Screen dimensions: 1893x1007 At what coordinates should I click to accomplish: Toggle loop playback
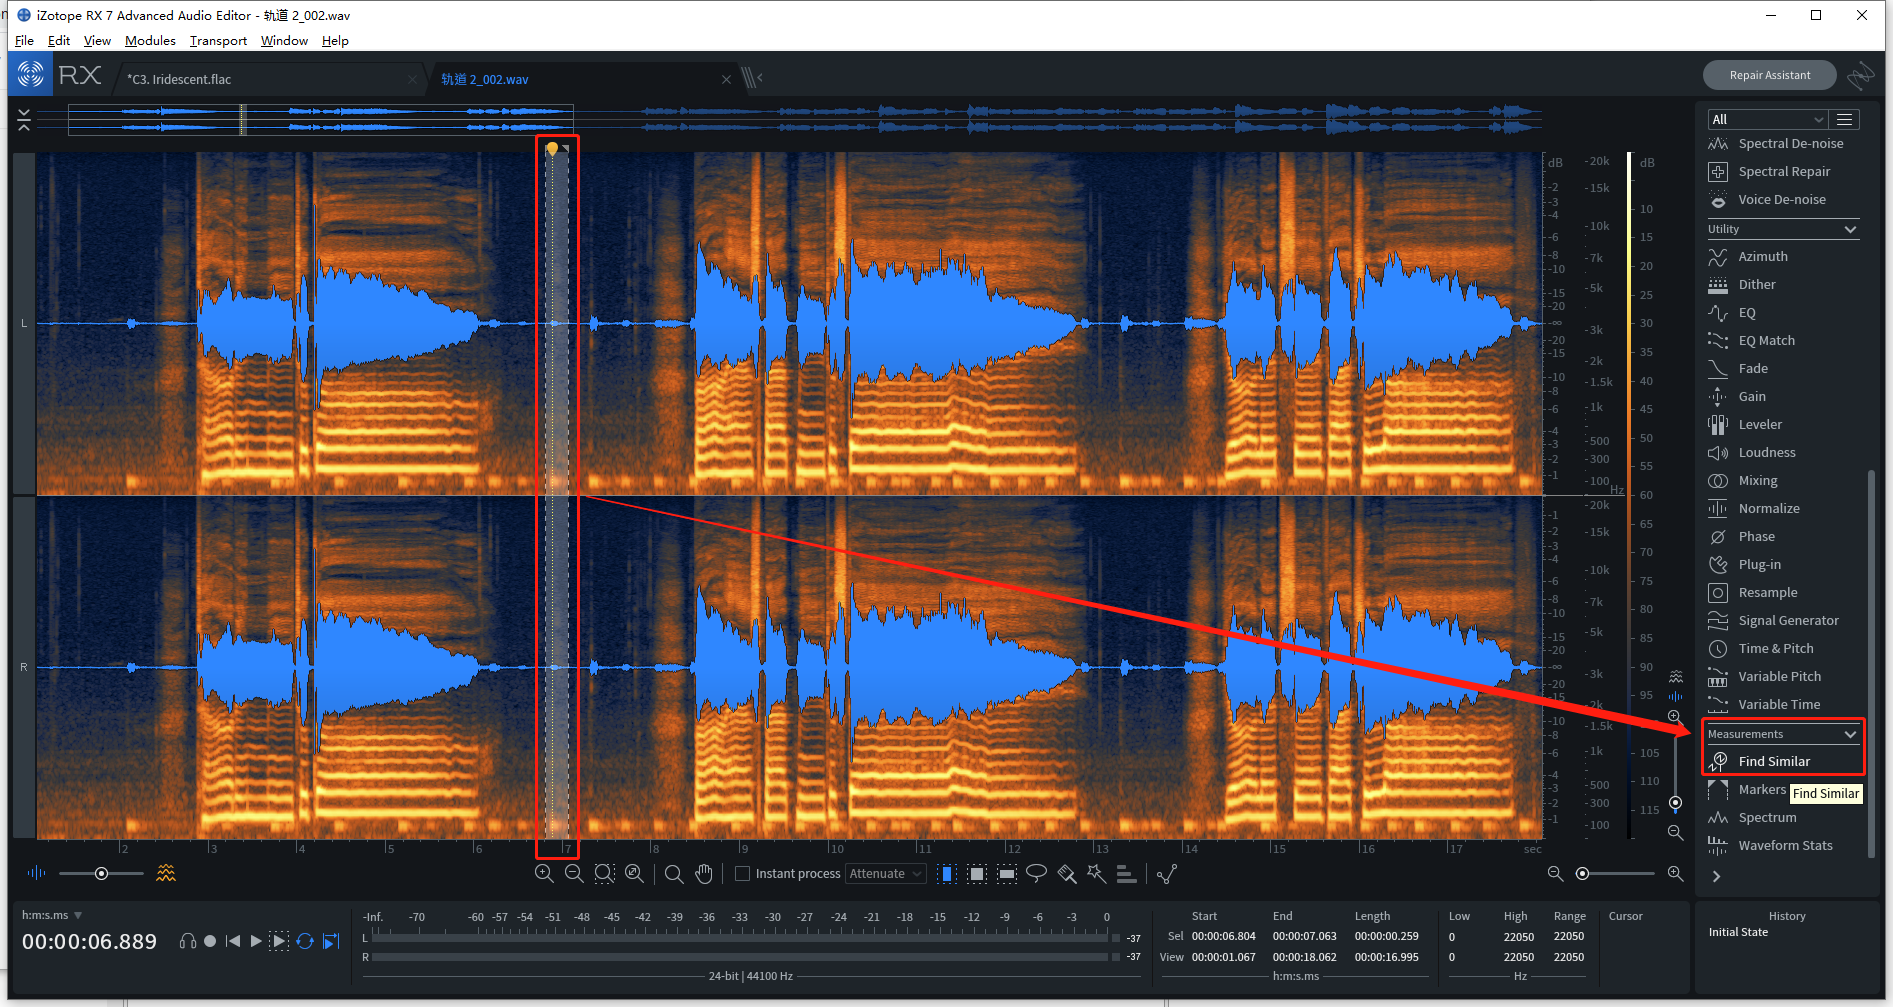coord(305,941)
